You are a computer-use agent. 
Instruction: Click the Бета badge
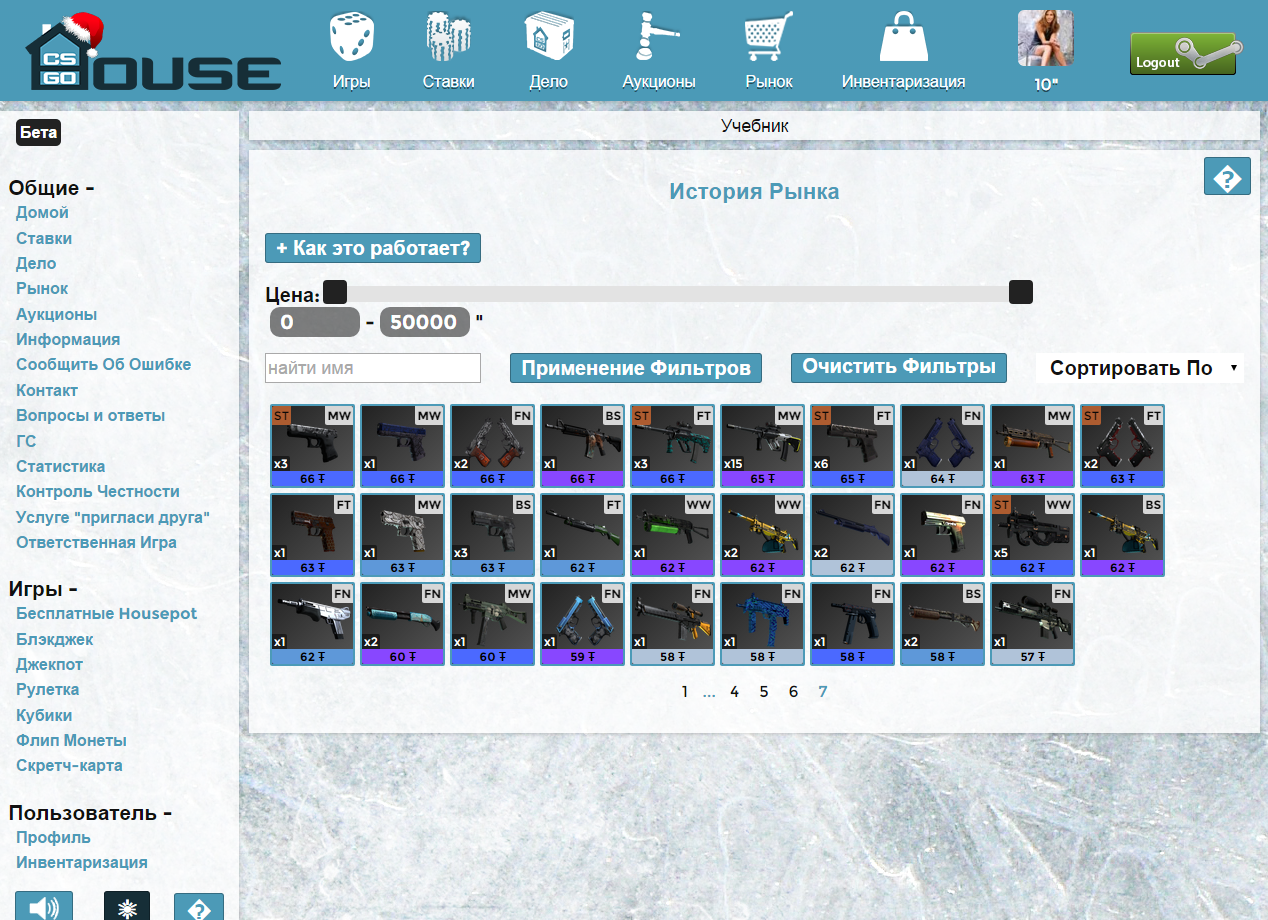coord(38,132)
